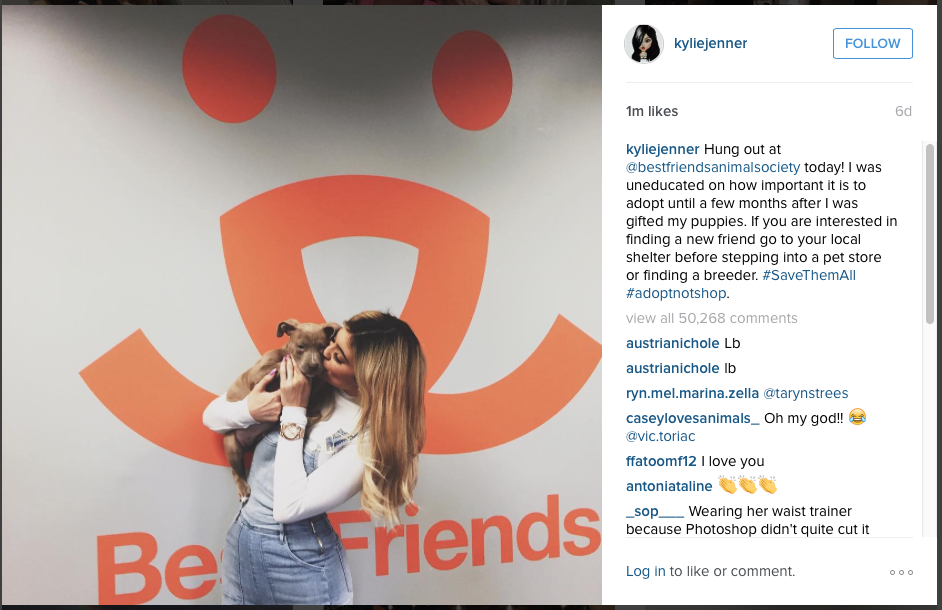Click the comments panel scrollbar

pyautogui.click(x=929, y=234)
